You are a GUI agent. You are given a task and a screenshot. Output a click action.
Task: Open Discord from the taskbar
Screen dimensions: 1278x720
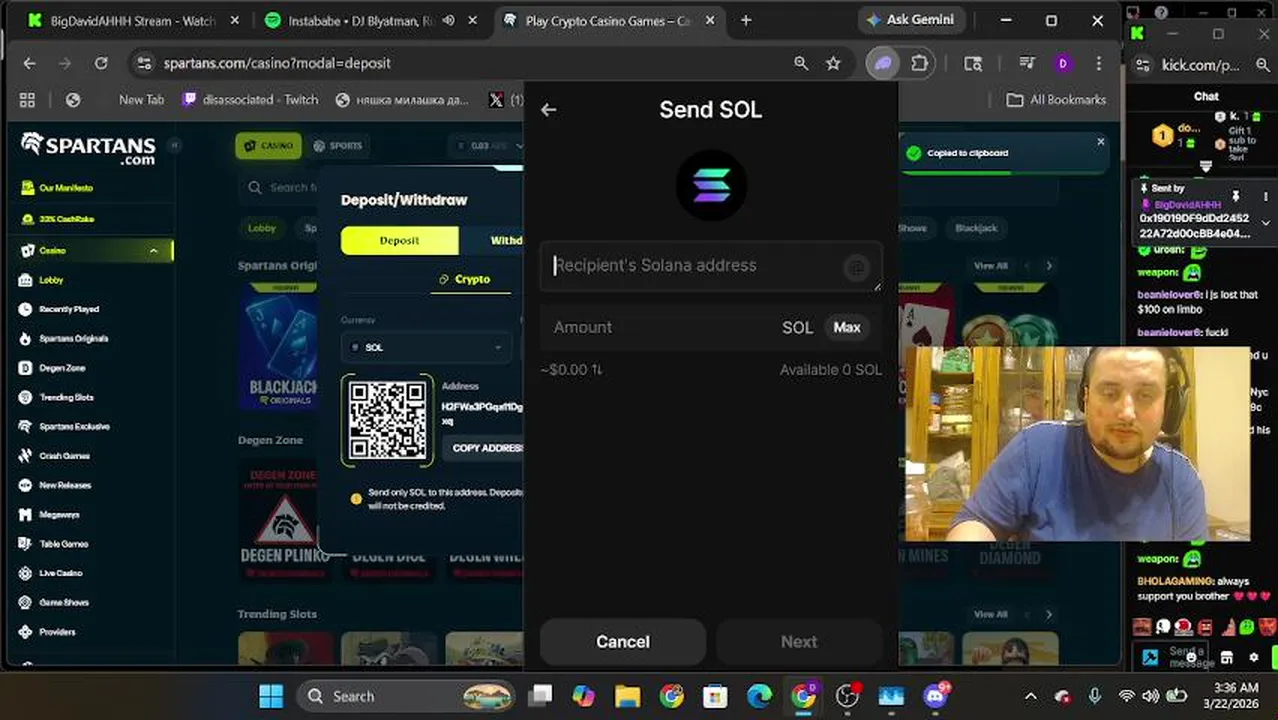[936, 696]
